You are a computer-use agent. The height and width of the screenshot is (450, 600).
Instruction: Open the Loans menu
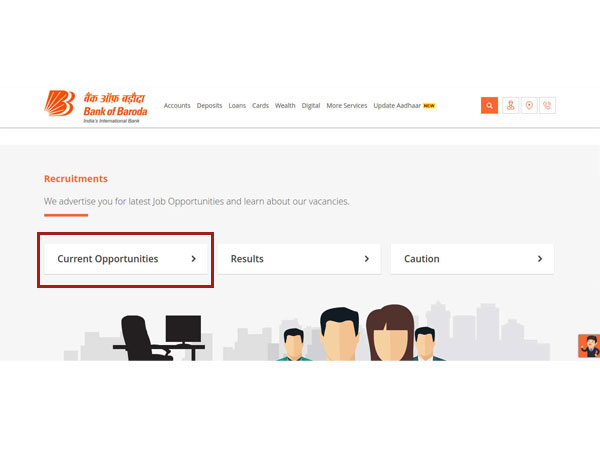[x=237, y=106]
